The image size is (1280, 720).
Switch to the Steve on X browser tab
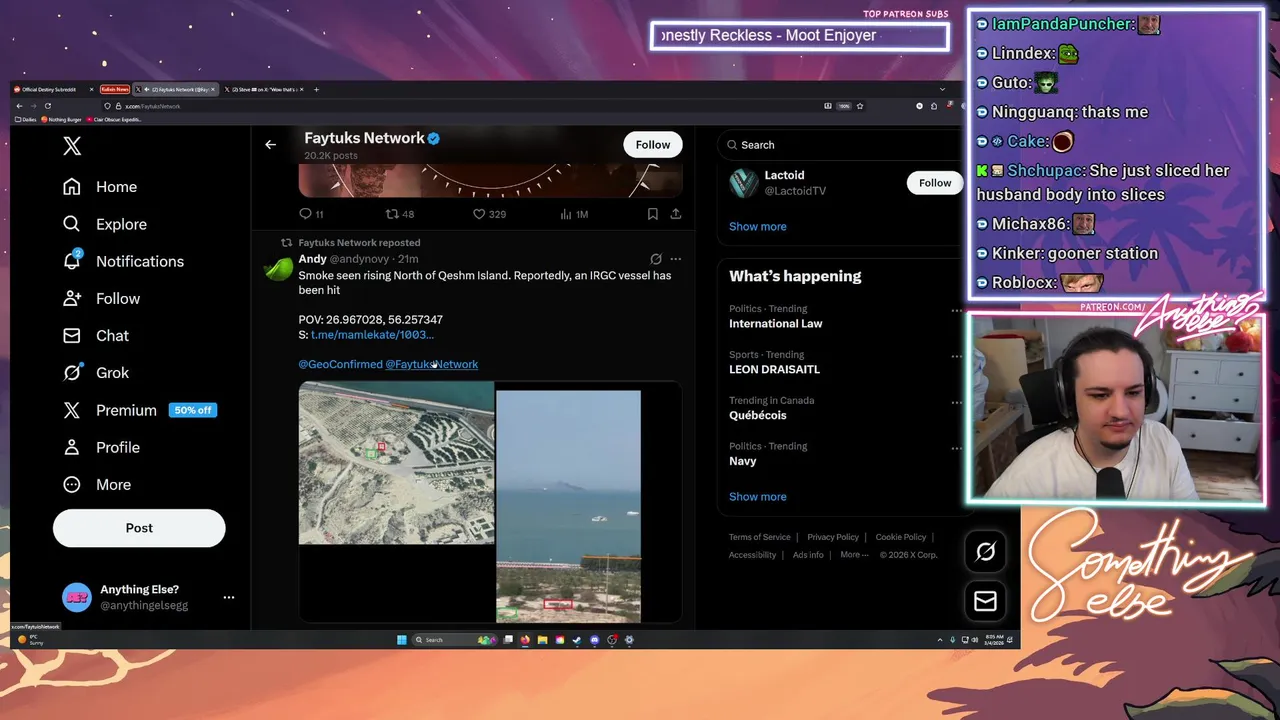265,90
